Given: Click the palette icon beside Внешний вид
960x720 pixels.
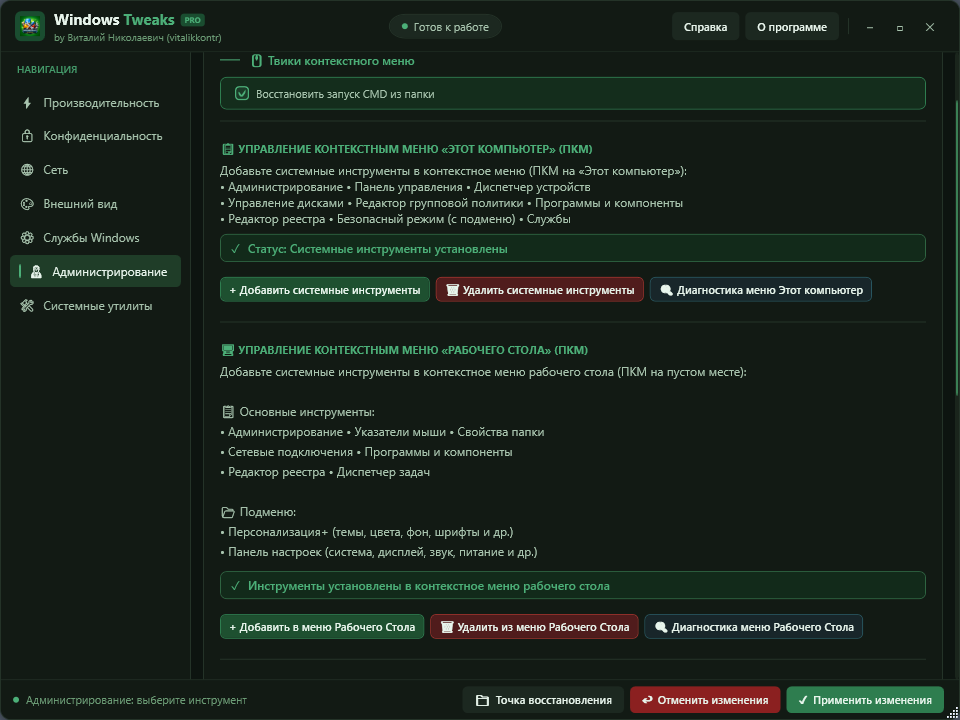Looking at the screenshot, I should click(x=27, y=204).
